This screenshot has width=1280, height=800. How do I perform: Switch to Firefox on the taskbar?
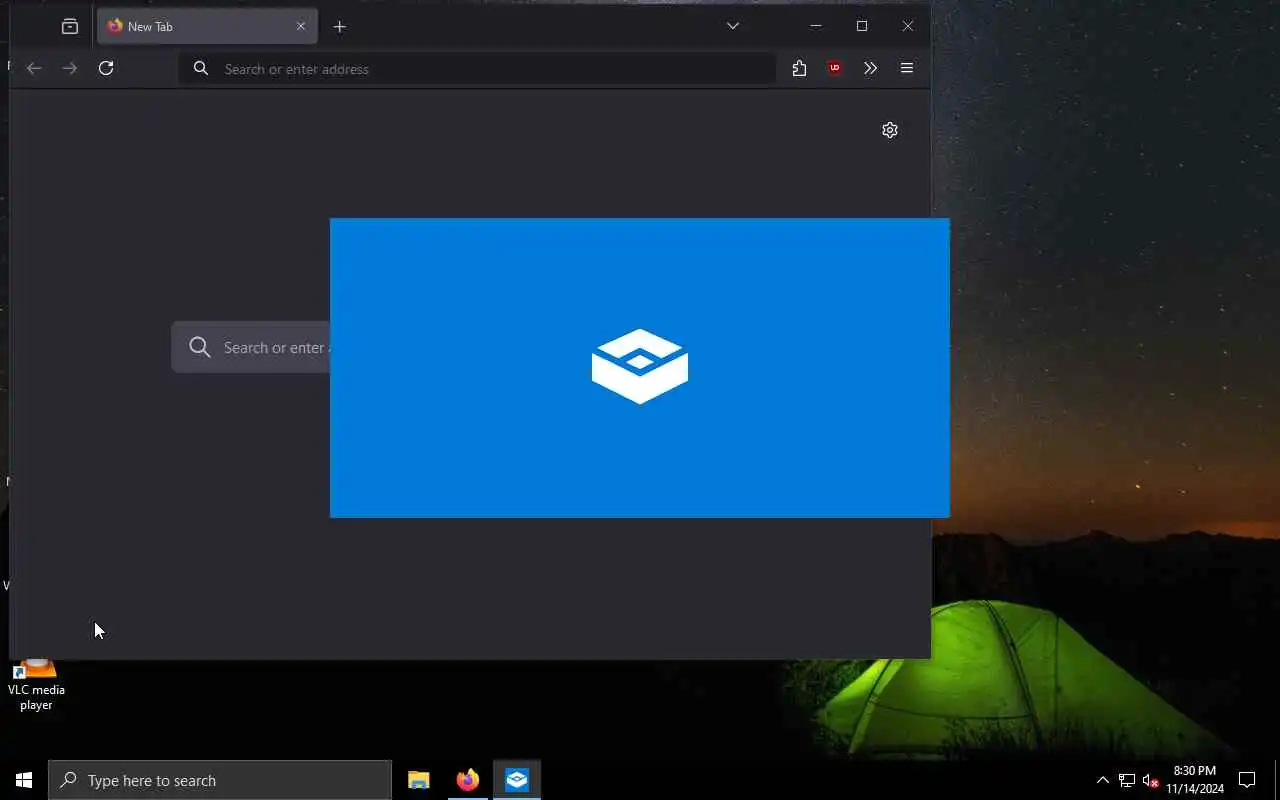pyautogui.click(x=468, y=780)
